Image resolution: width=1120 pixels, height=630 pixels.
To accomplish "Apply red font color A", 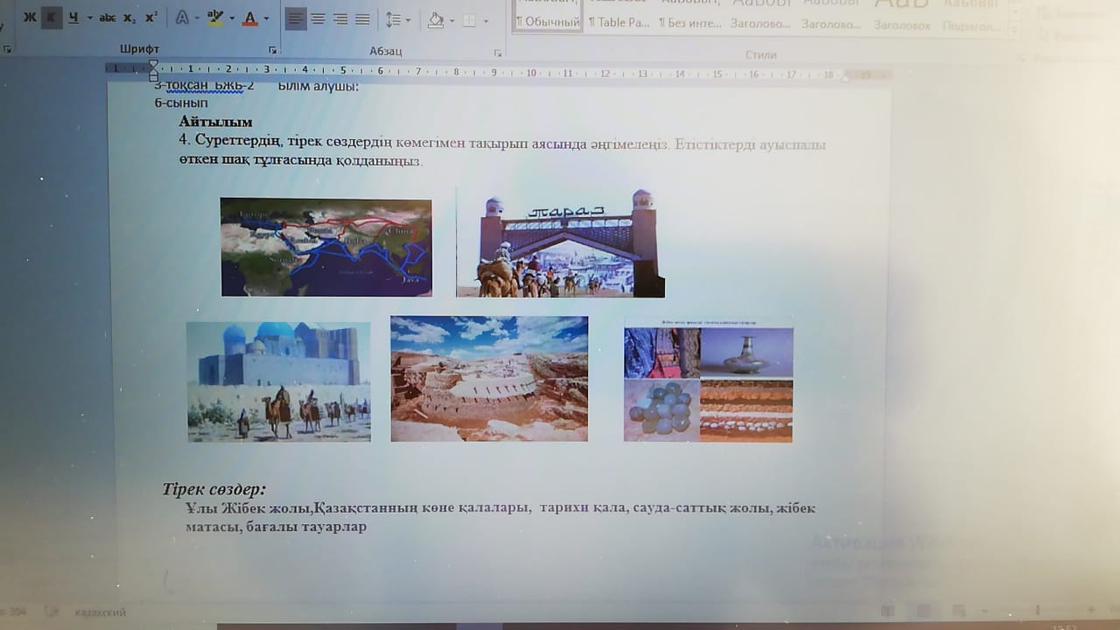I will 250,19.
